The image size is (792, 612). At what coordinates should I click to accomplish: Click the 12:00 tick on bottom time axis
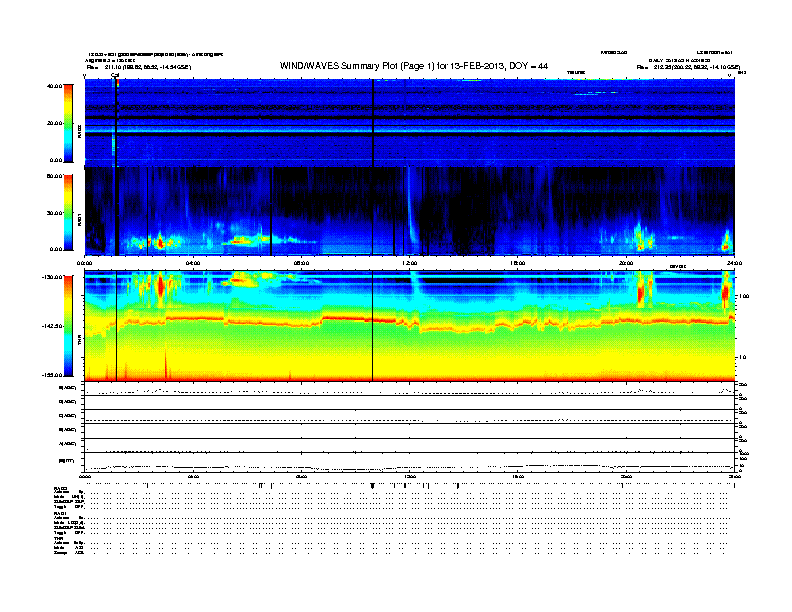pos(410,477)
